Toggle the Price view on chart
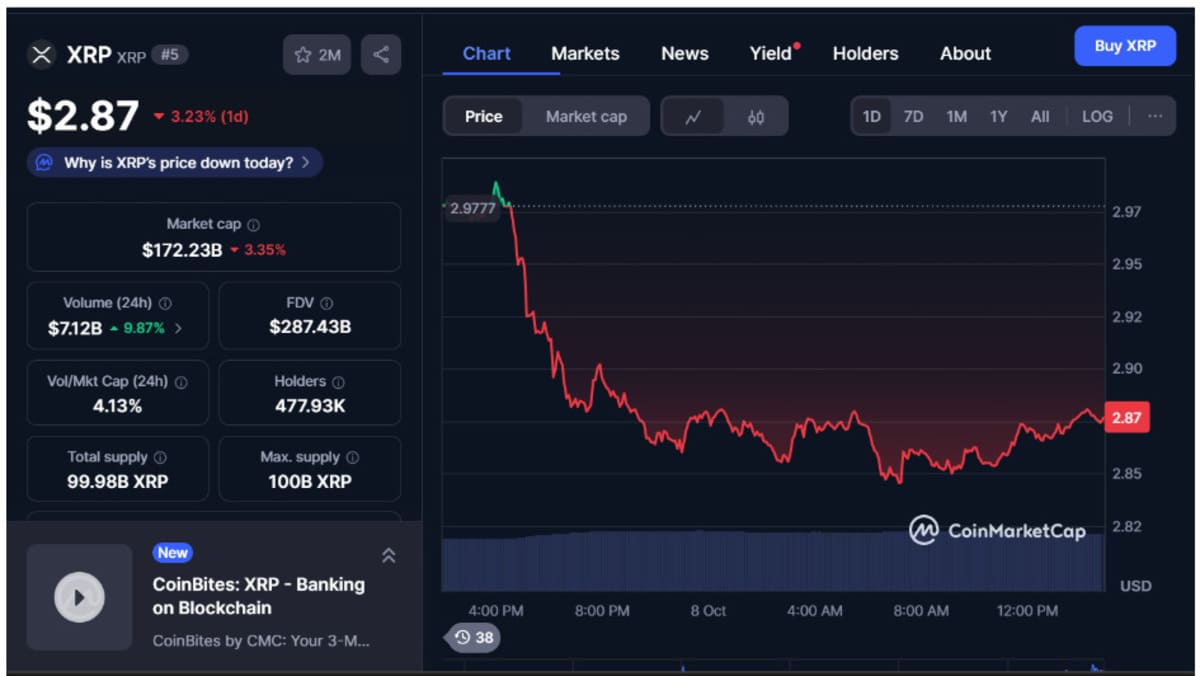The image size is (1200, 676). pyautogui.click(x=483, y=116)
